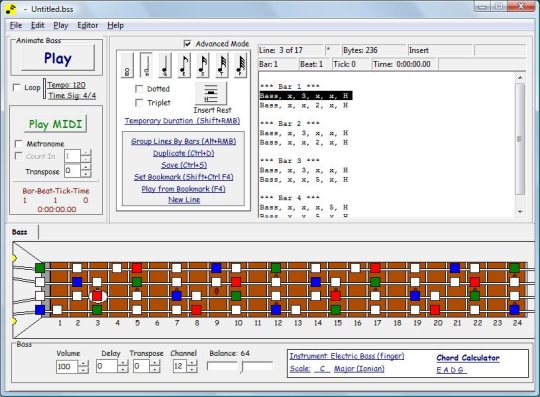Screen dimensions: 540x397
Task: Decrease Channel number with down arrow
Action: (x=192, y=370)
